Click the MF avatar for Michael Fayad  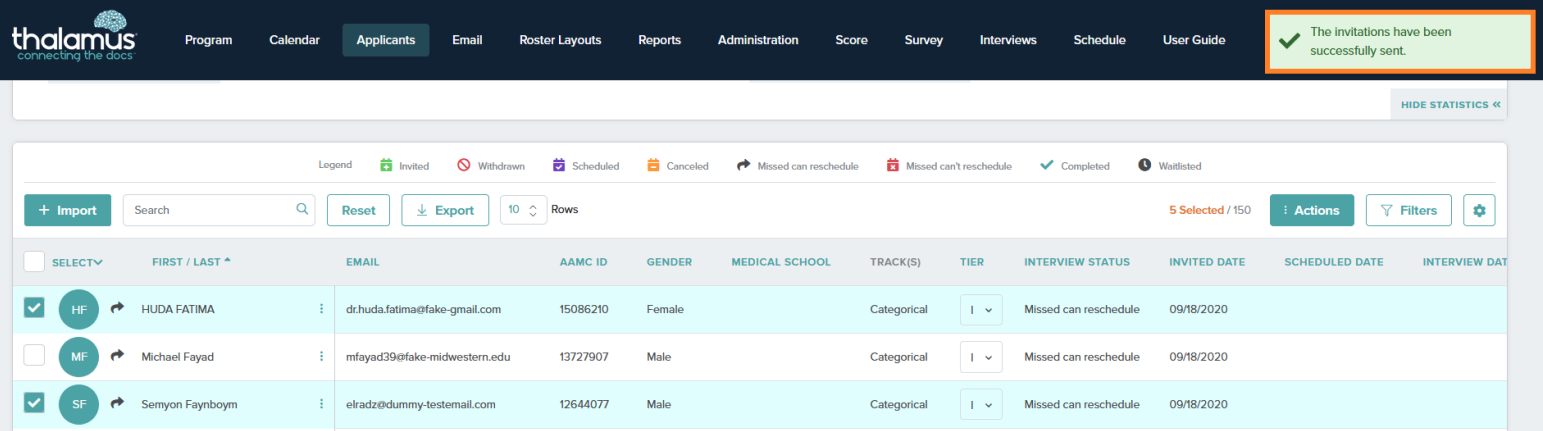[79, 357]
